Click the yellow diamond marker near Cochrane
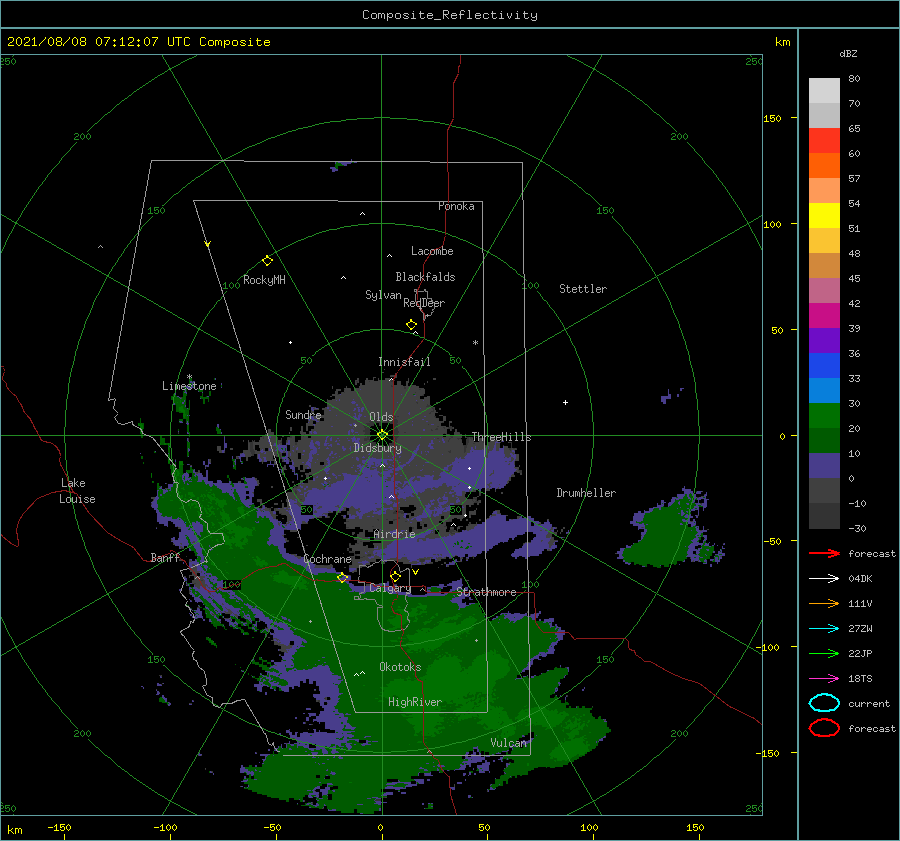 click(343, 578)
